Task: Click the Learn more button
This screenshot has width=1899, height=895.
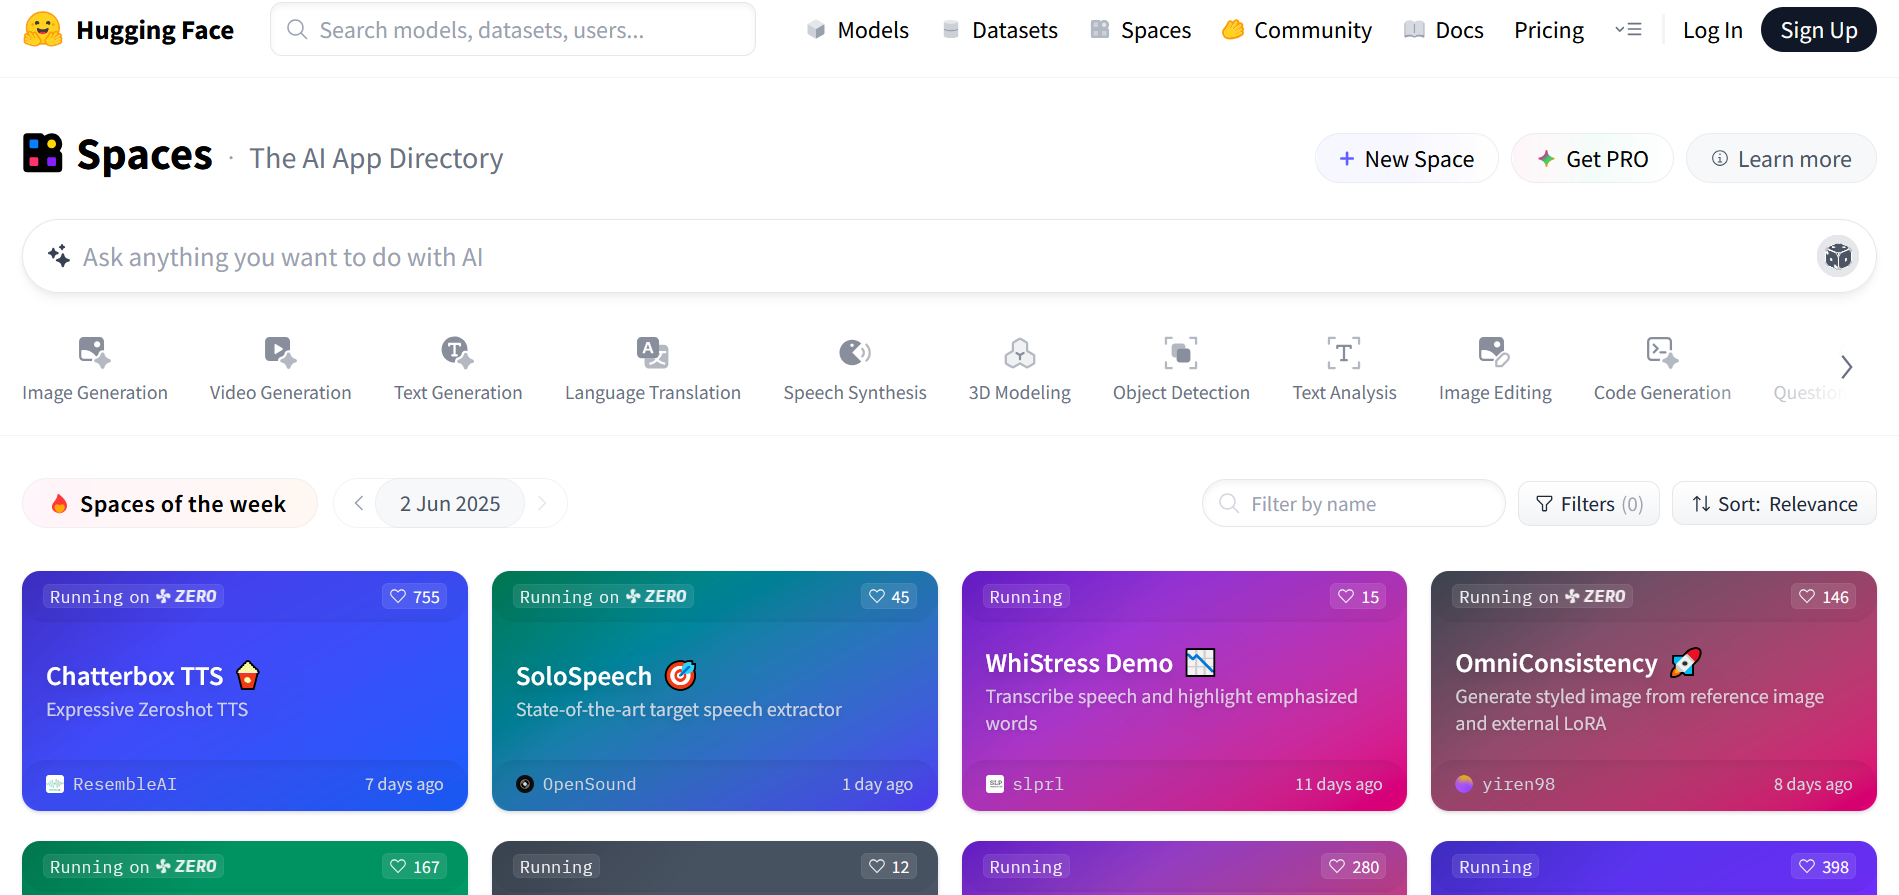Action: pyautogui.click(x=1781, y=158)
